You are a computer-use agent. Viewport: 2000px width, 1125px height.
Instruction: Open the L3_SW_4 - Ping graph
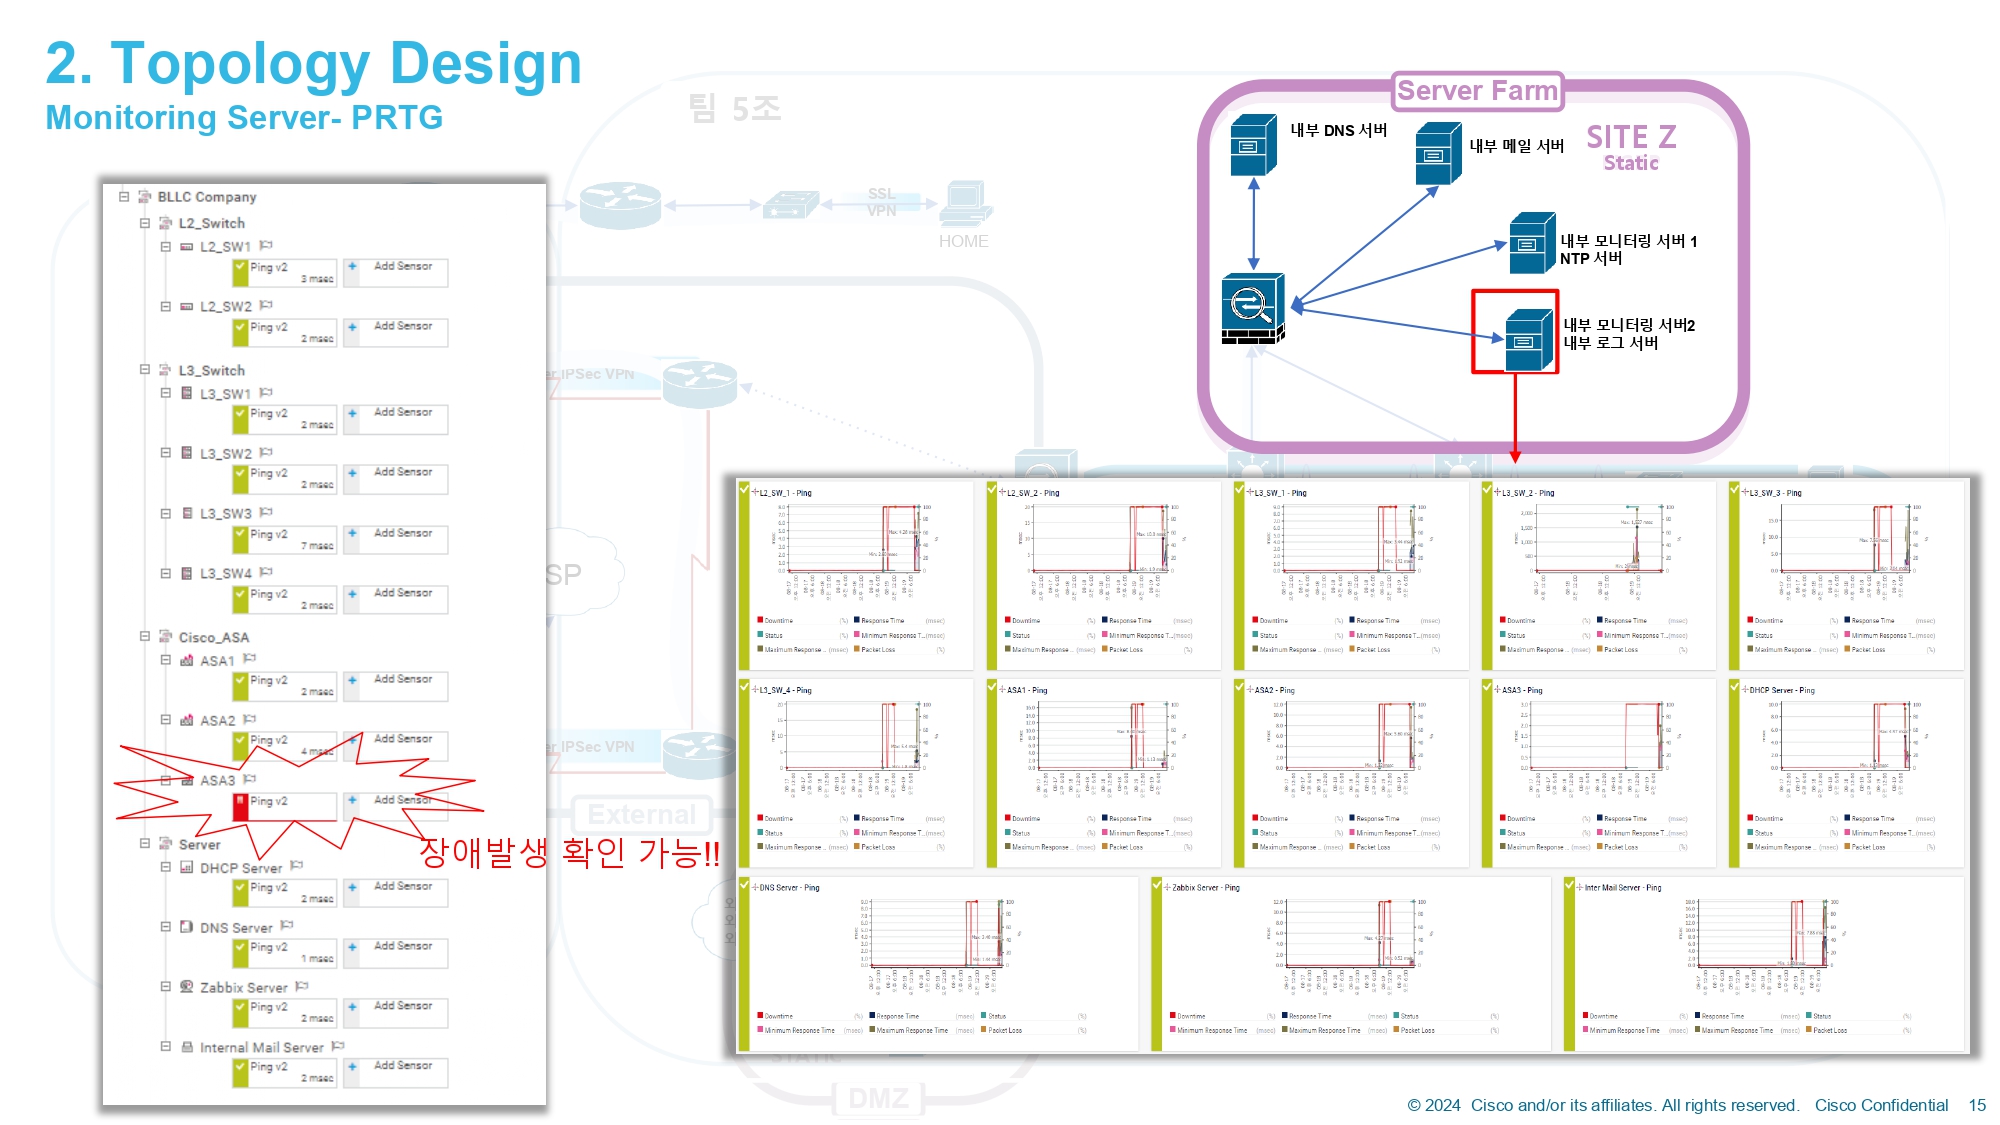click(x=856, y=773)
